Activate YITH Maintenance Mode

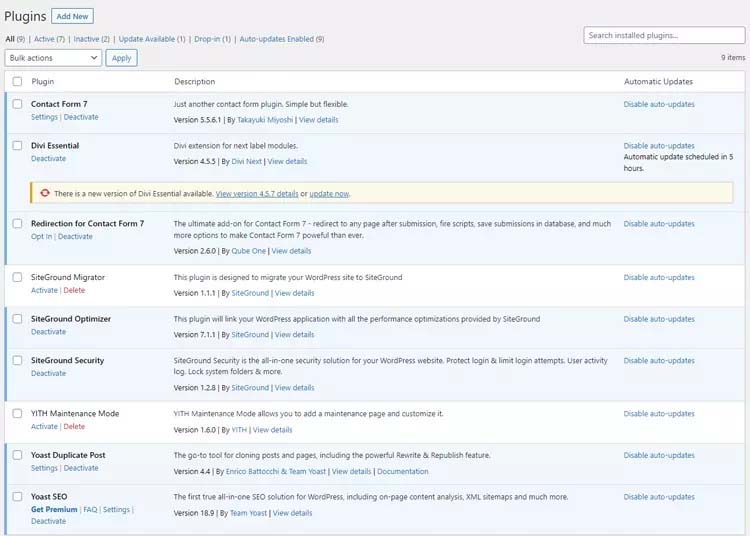click(44, 427)
